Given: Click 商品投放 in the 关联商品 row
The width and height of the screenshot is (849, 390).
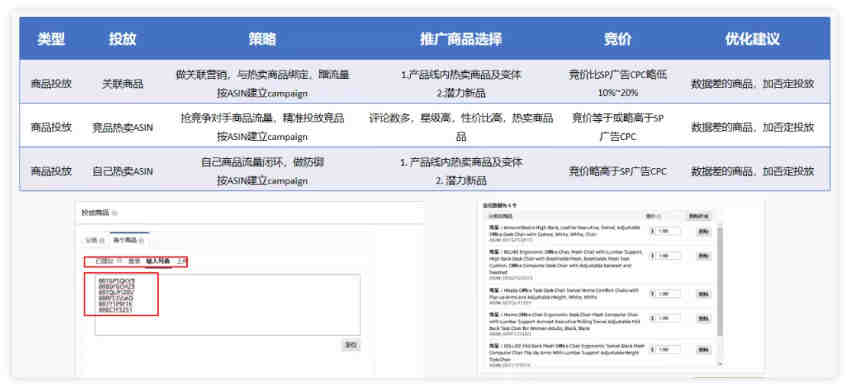Looking at the screenshot, I should coord(51,83).
